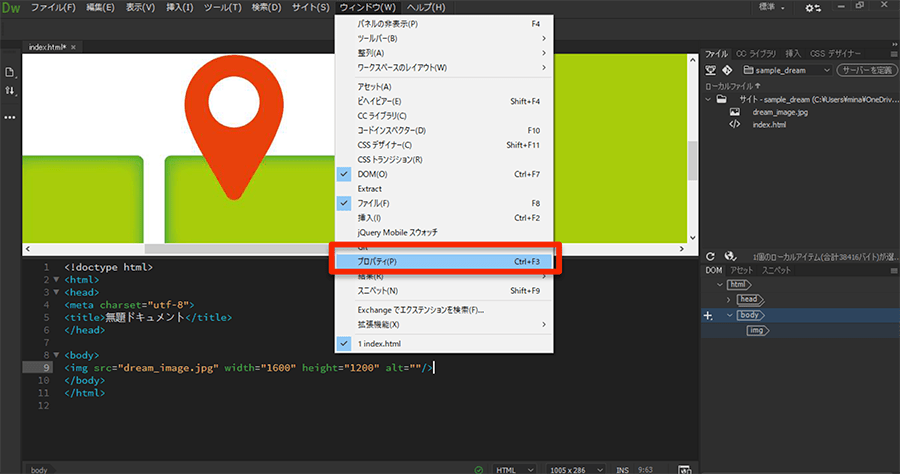This screenshot has width=900, height=474.
Task: Open the sample_dream site dropdown
Action: point(786,70)
